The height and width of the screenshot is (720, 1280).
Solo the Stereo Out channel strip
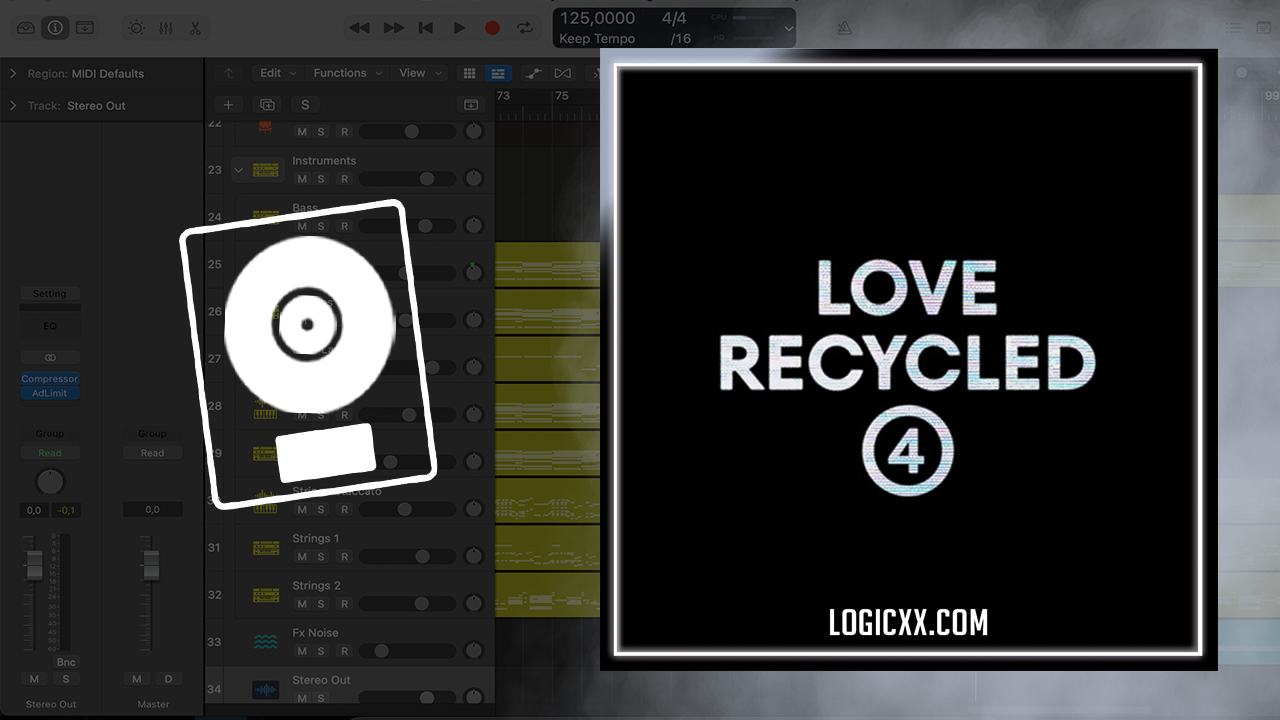click(x=65, y=679)
